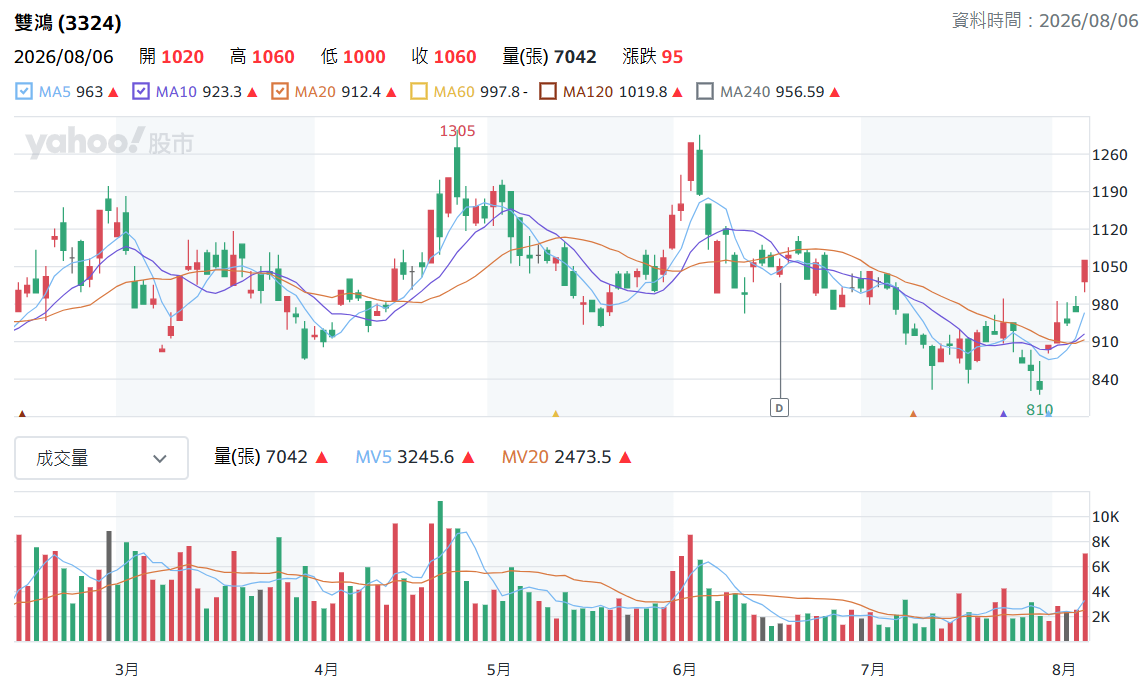This screenshot has height=691, width=1146.
Task: Click the 1260 price axis label
Action: tap(1109, 155)
